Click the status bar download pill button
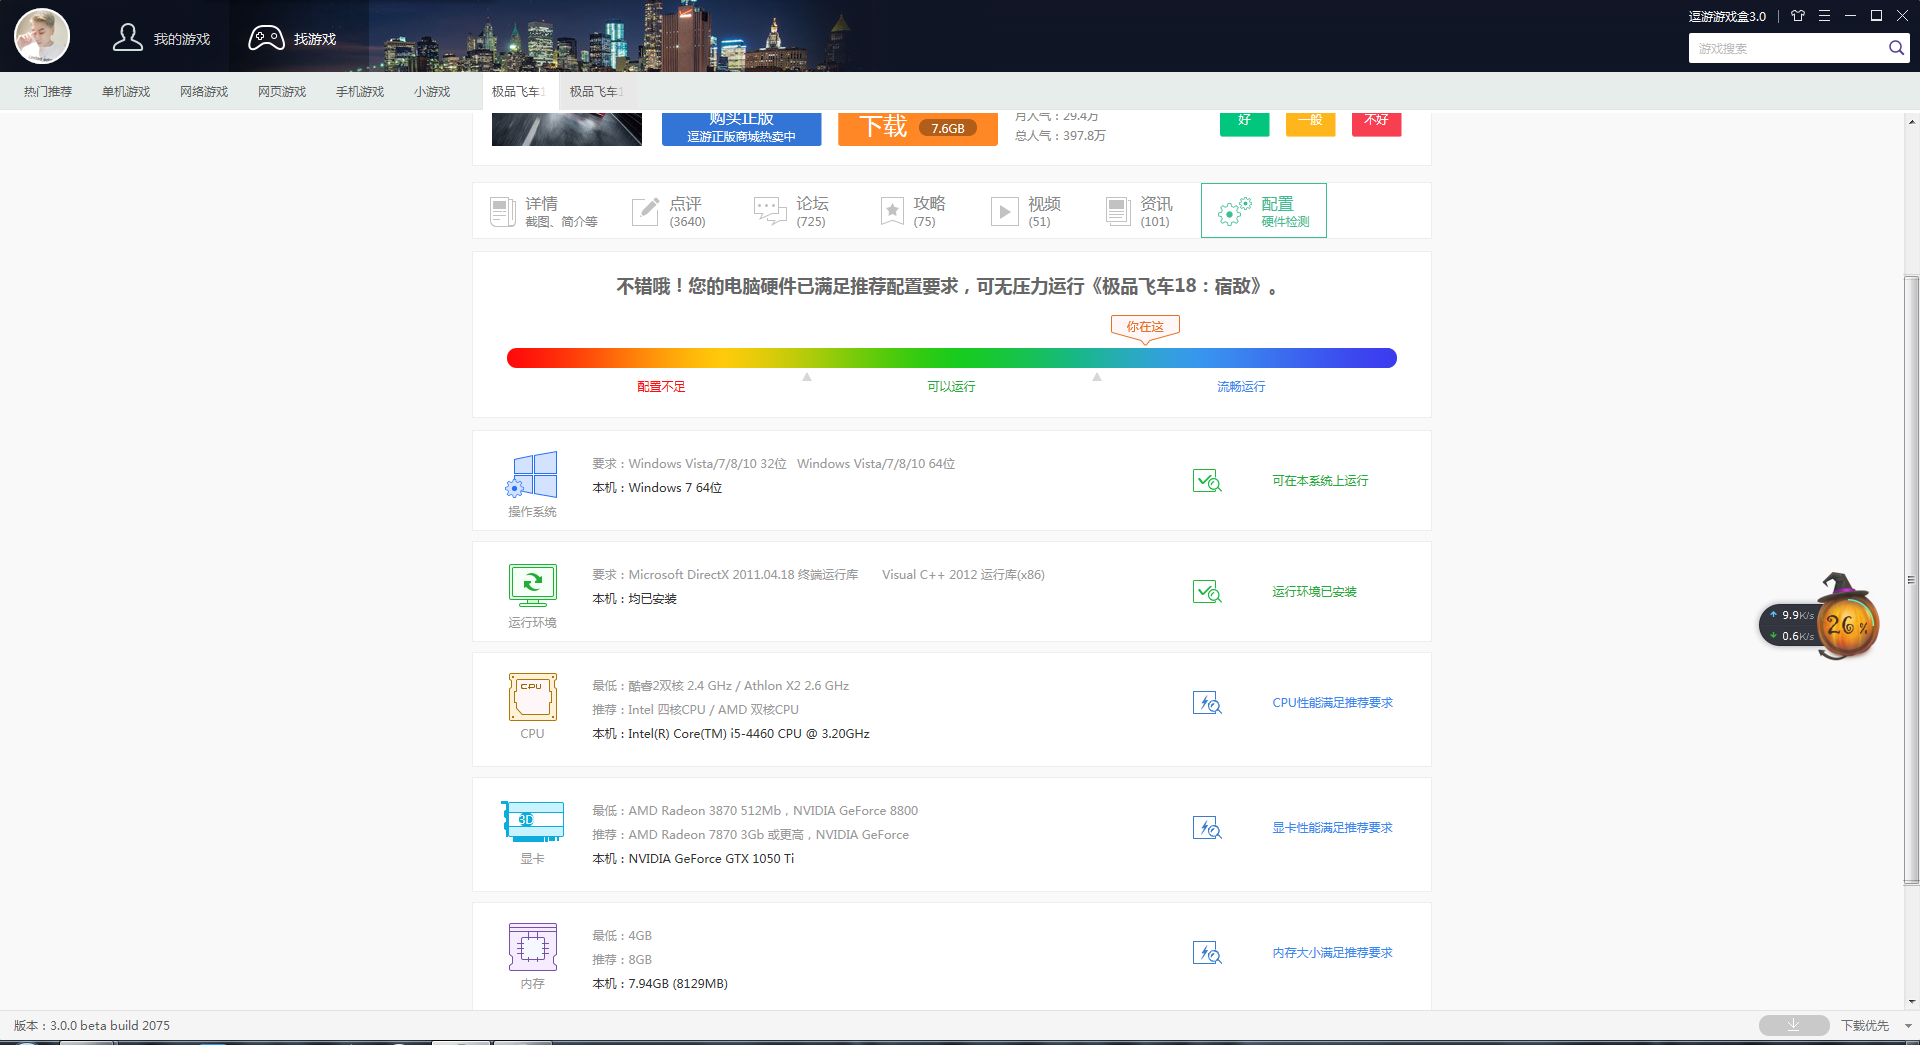This screenshot has width=1920, height=1045. 1794,1025
